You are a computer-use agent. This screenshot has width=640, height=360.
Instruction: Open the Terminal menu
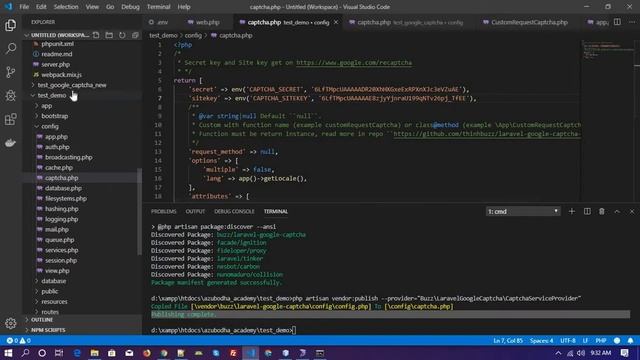(158, 7)
